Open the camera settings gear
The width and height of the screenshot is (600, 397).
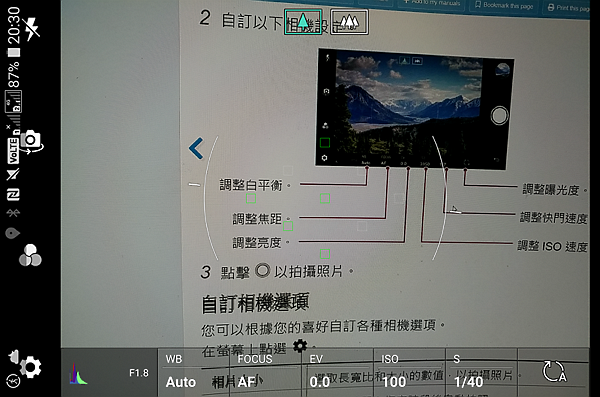click(31, 367)
